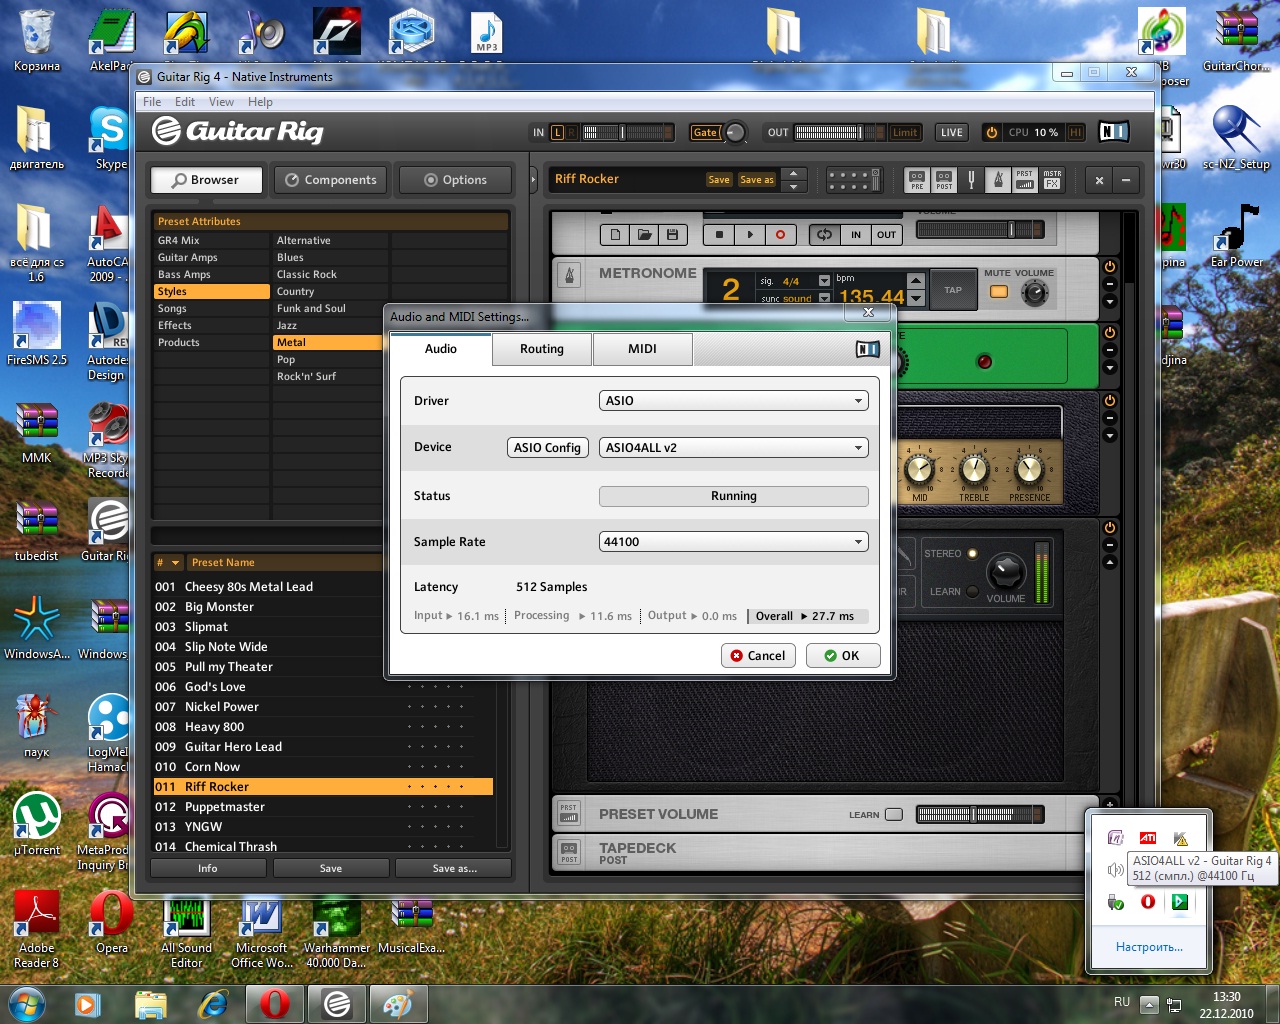Click Native Instruments logo in header
The height and width of the screenshot is (1024, 1280).
coord(1113,132)
